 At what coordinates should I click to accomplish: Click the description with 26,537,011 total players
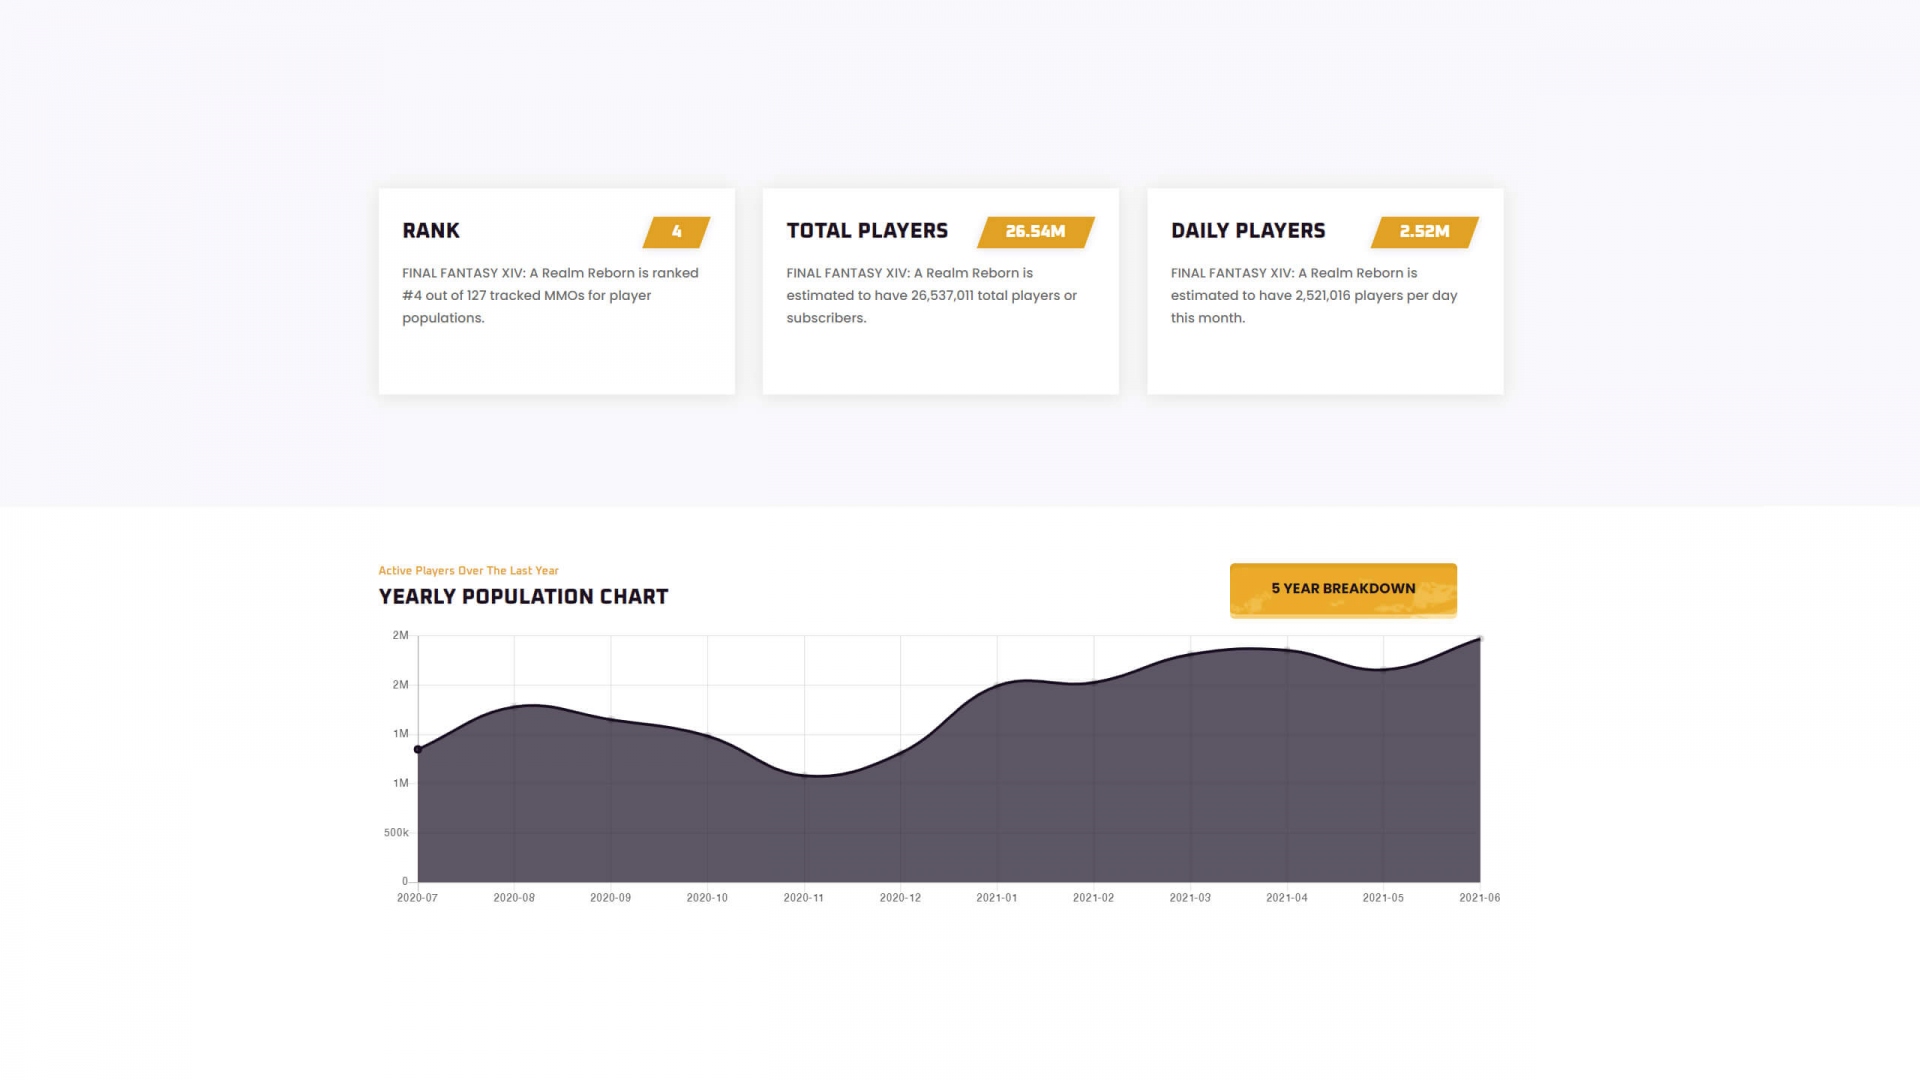point(931,295)
